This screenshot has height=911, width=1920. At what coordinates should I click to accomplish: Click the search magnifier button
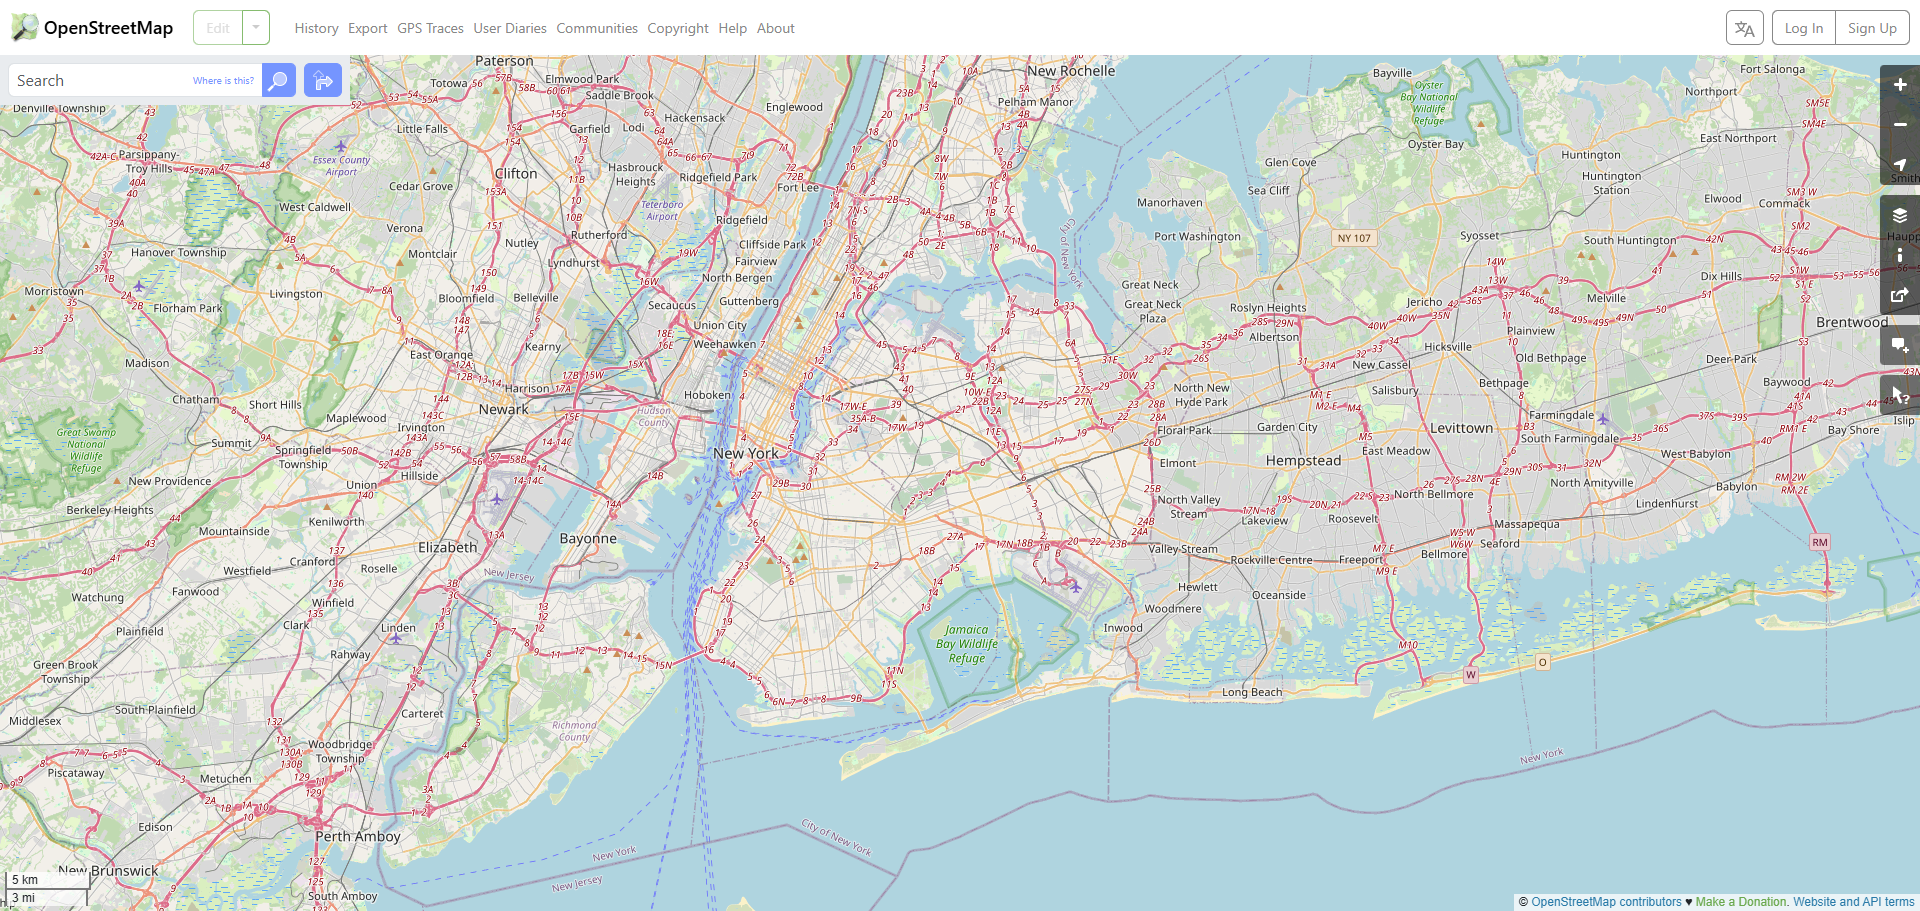coord(279,81)
